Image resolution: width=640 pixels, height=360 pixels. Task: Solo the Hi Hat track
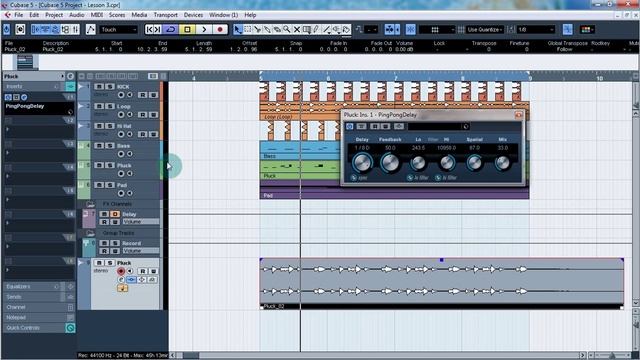pos(109,126)
